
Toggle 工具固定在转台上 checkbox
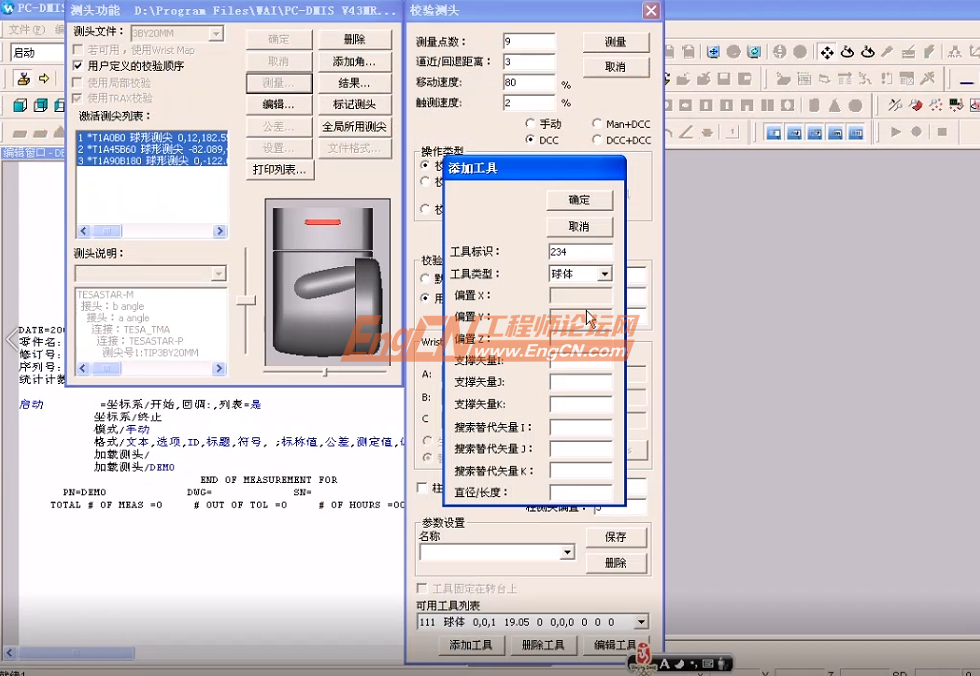(422, 588)
